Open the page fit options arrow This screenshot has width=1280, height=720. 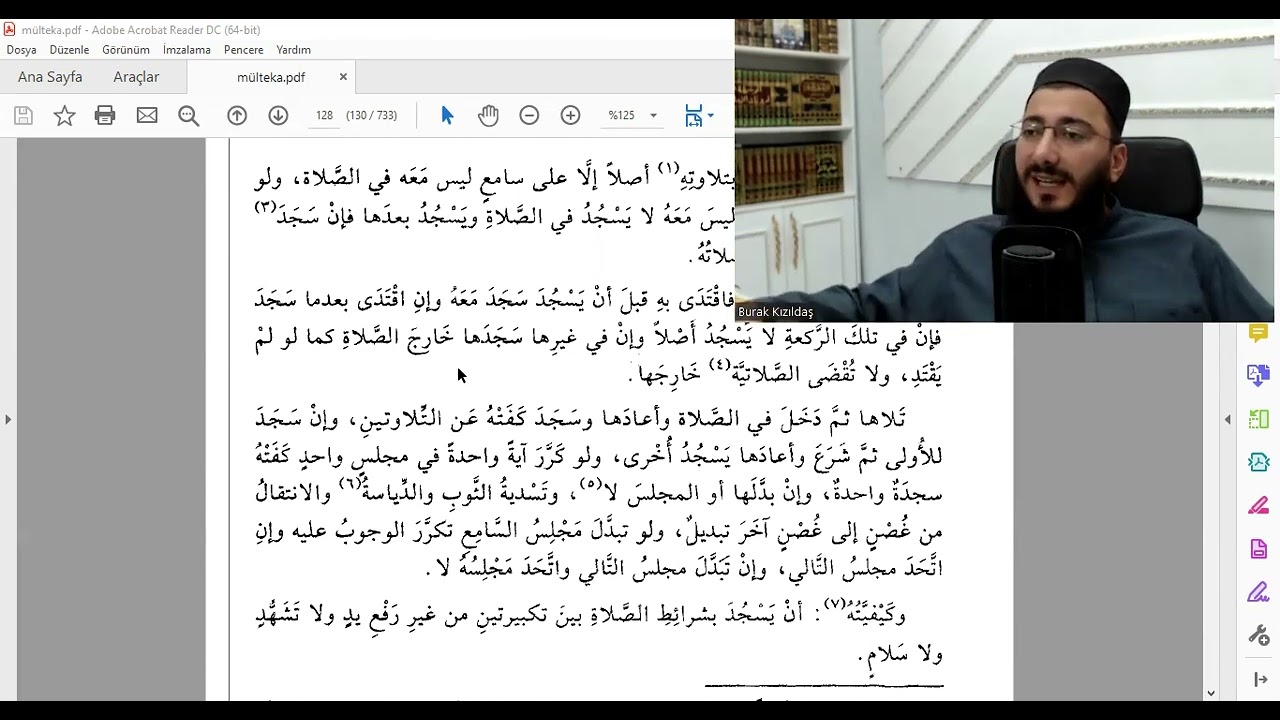click(x=711, y=116)
